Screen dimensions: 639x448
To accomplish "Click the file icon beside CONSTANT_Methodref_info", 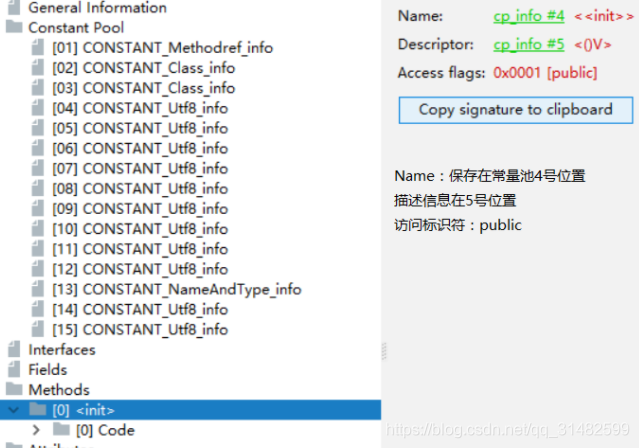I will tap(38, 47).
